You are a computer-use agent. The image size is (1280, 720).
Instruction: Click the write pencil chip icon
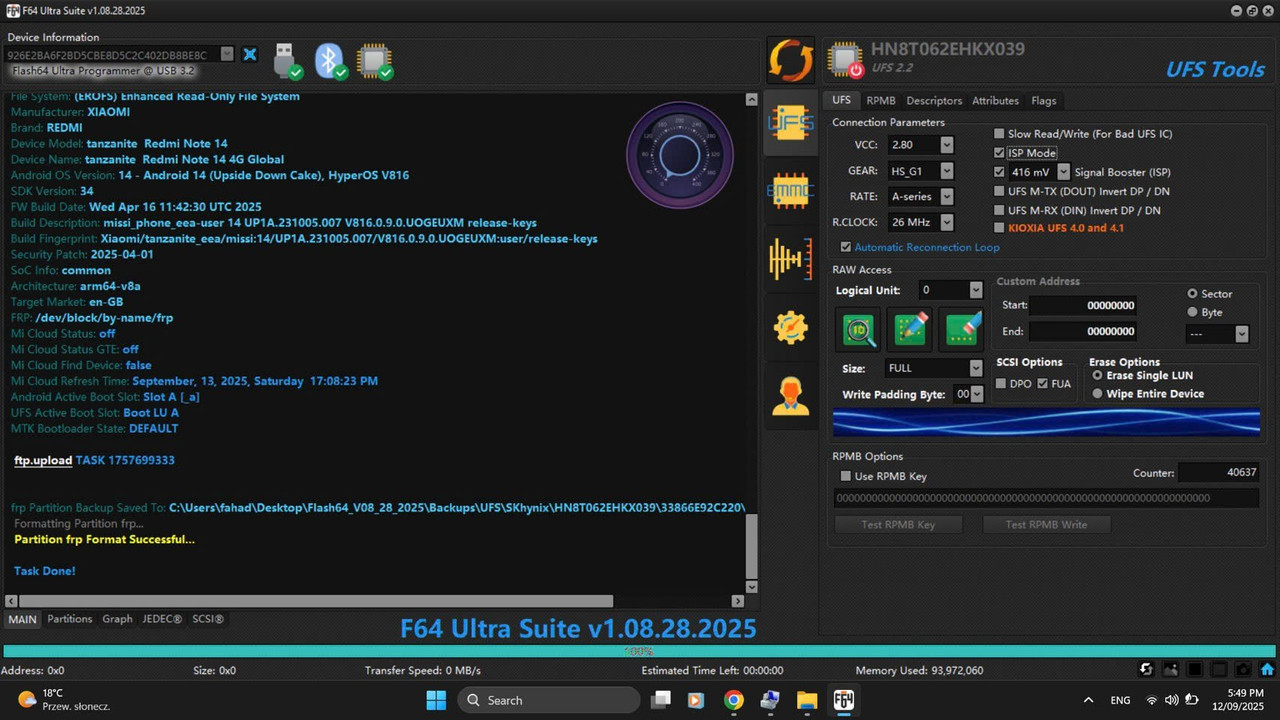click(911, 329)
